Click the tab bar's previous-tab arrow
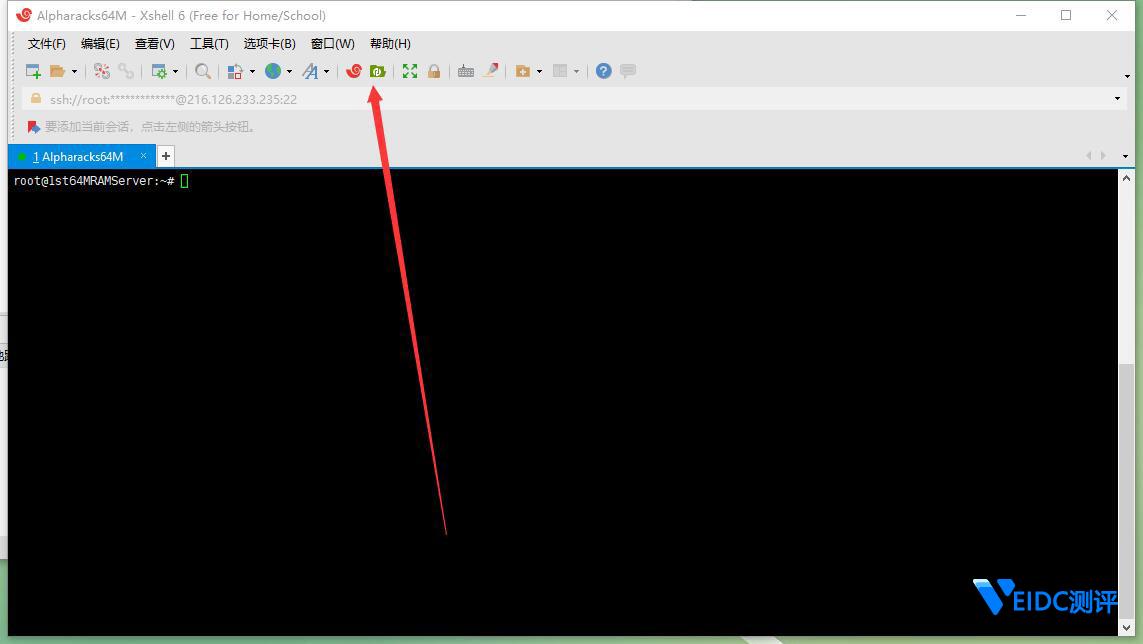 [1089, 155]
